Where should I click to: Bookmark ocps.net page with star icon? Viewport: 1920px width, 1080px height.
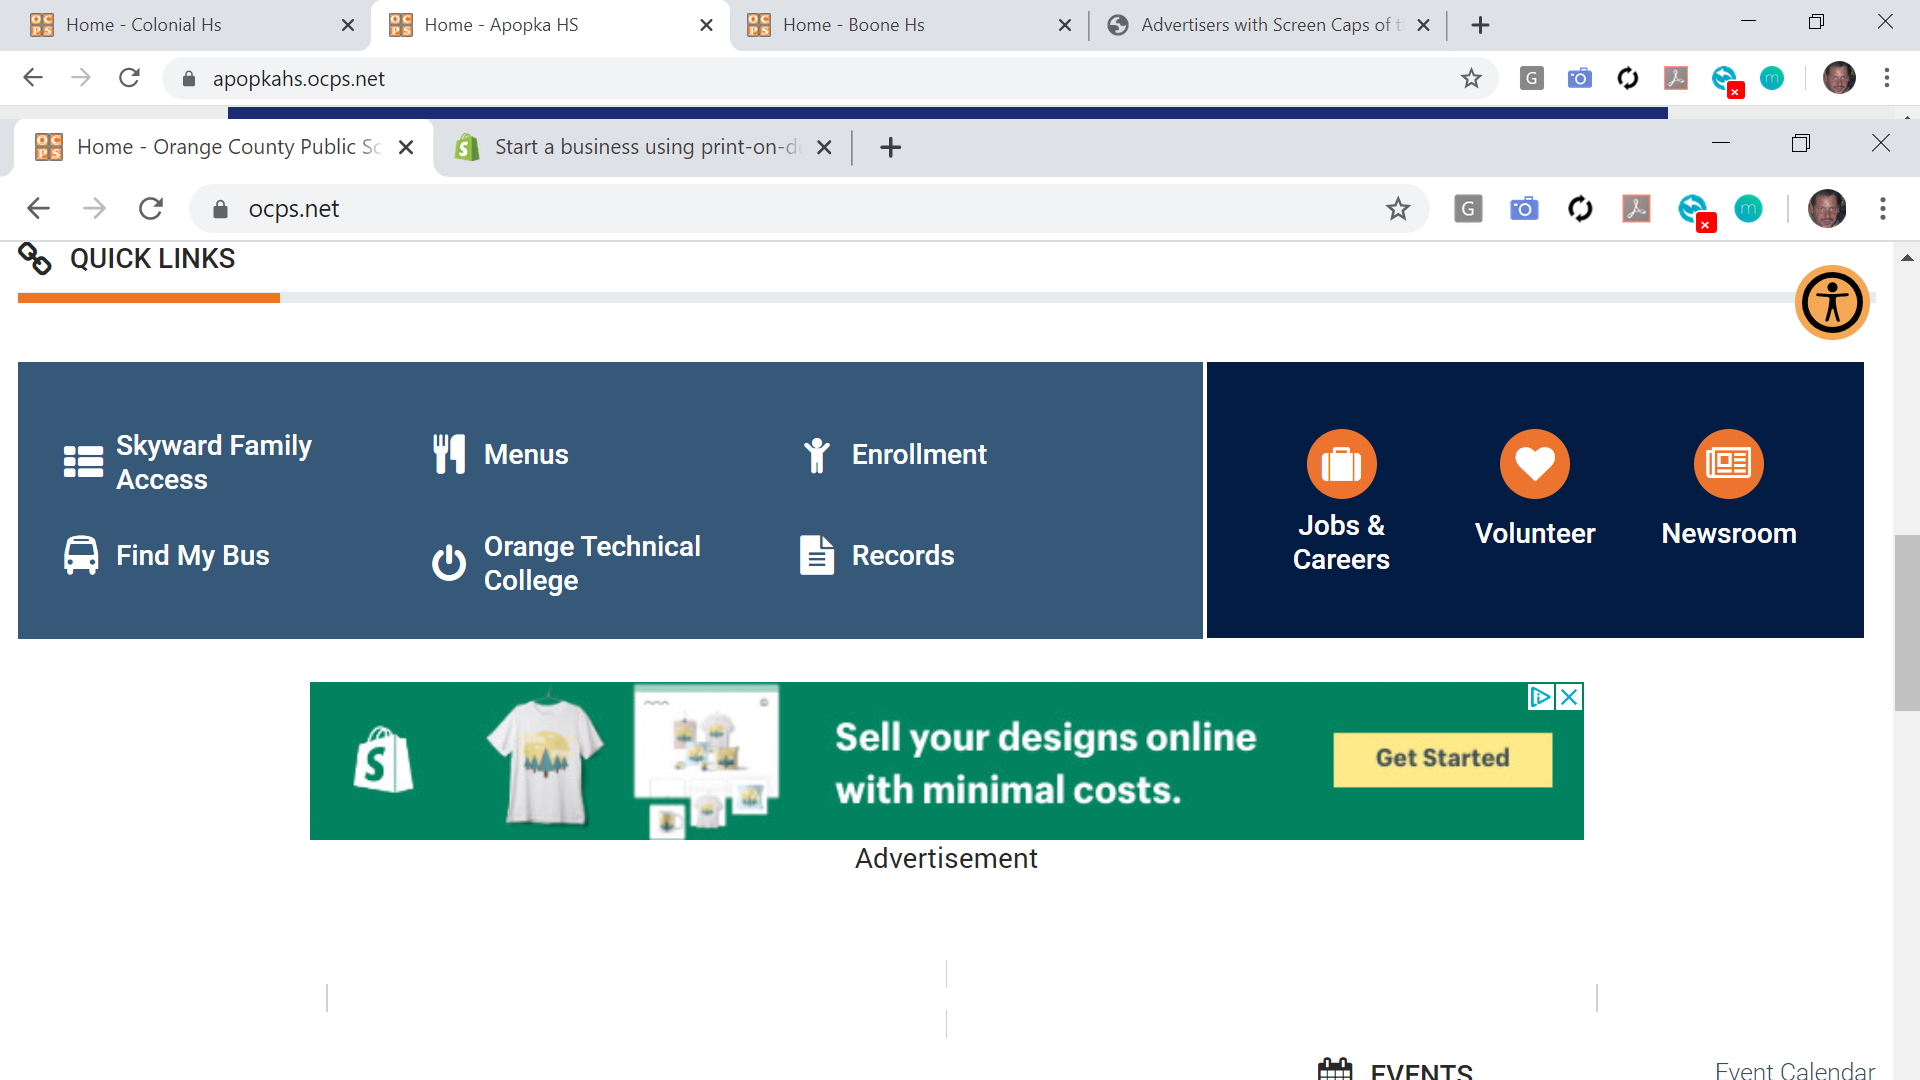tap(1397, 209)
